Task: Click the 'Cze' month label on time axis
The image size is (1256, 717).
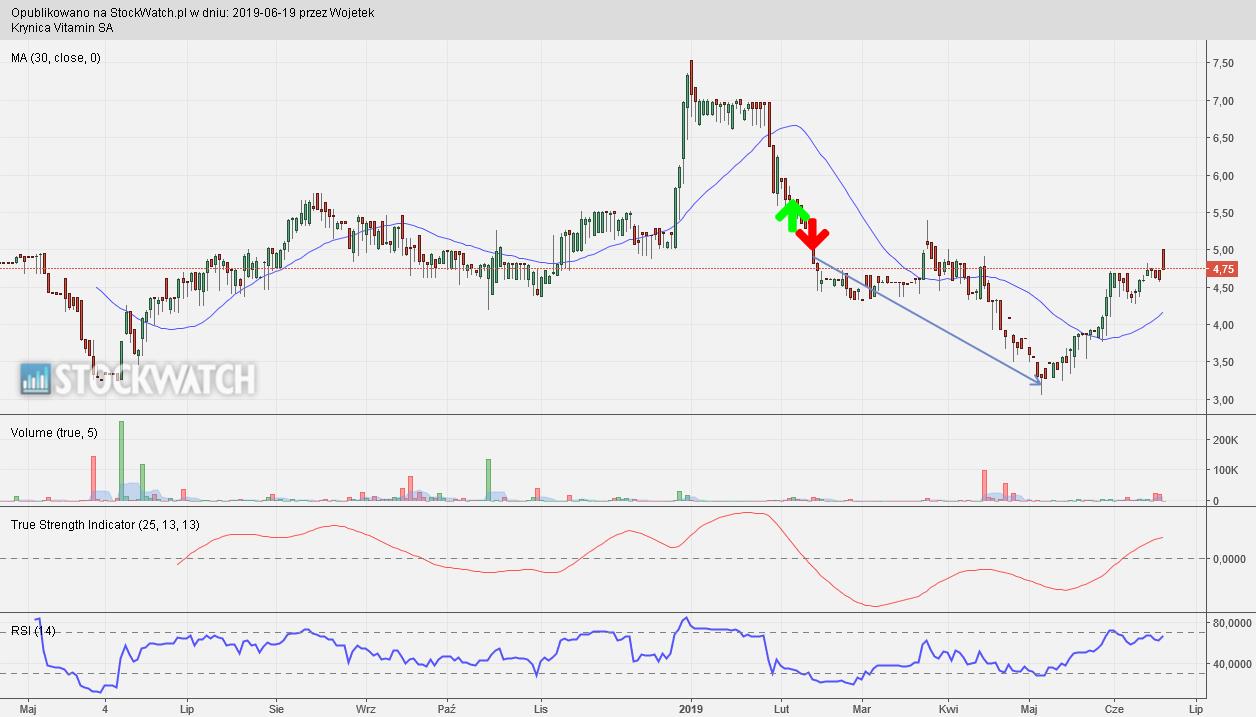Action: pos(1113,707)
